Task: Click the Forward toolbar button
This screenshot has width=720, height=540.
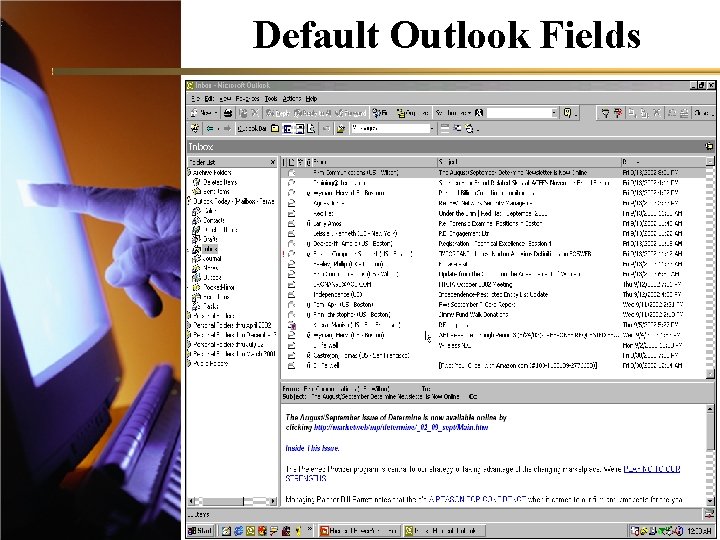Action: tap(351, 113)
